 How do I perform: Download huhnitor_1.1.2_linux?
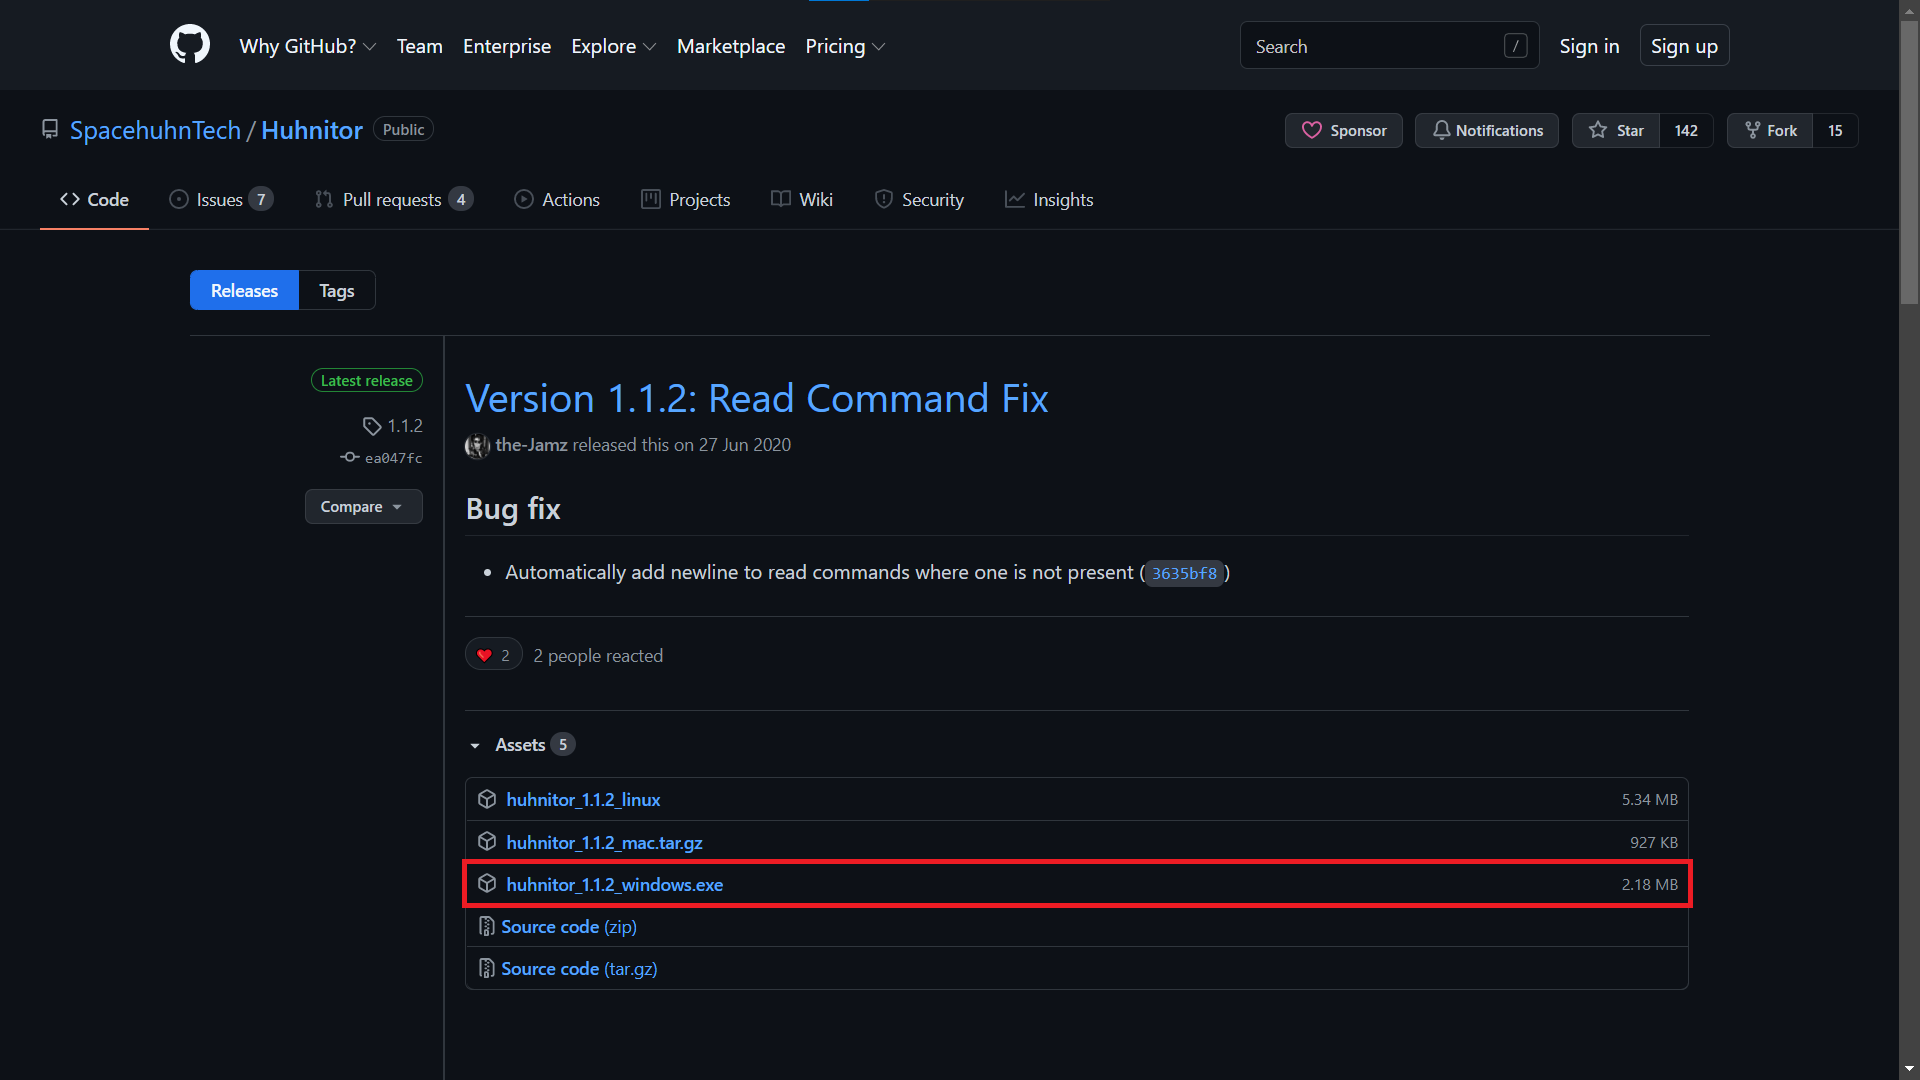[x=583, y=799]
